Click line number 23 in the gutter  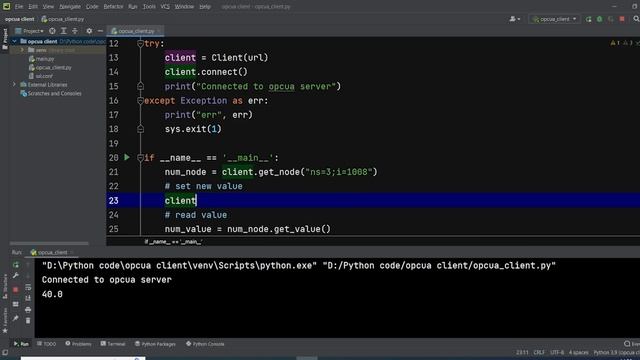(x=113, y=200)
